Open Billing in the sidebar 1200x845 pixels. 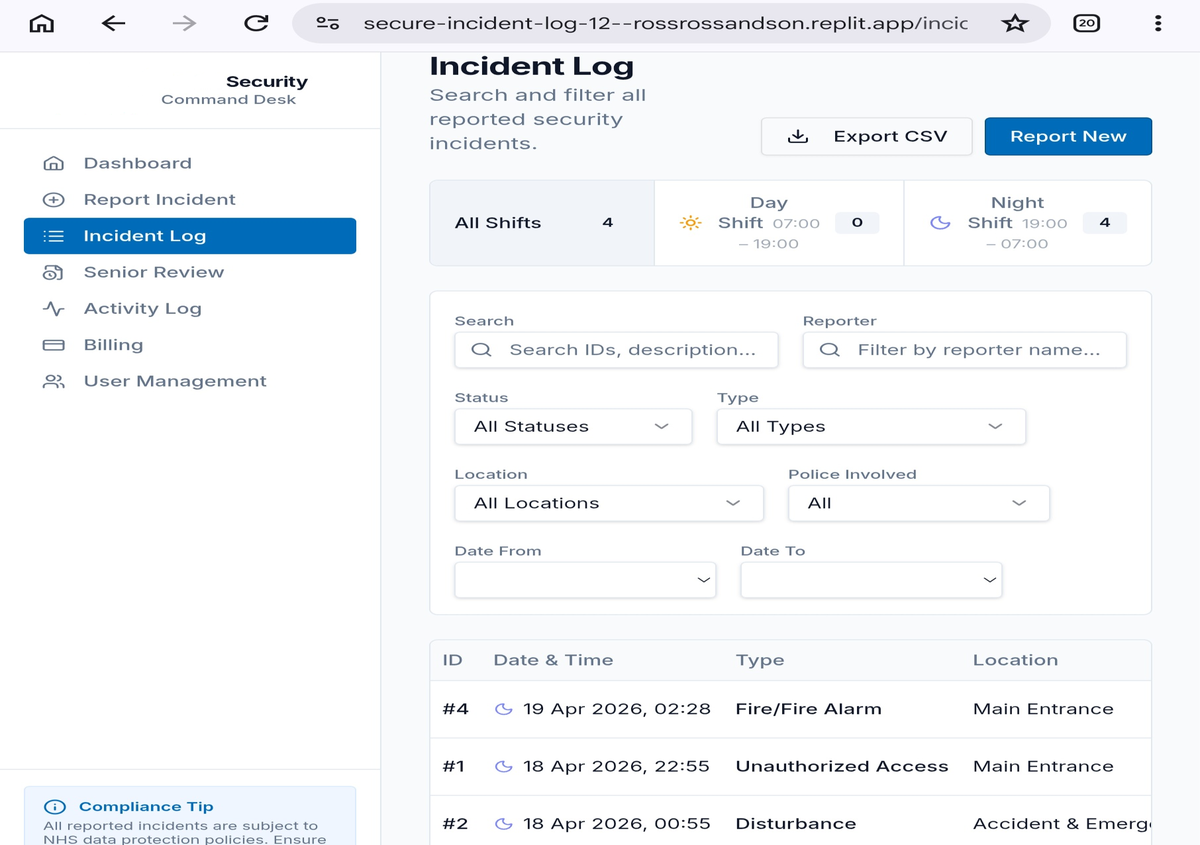190,345
